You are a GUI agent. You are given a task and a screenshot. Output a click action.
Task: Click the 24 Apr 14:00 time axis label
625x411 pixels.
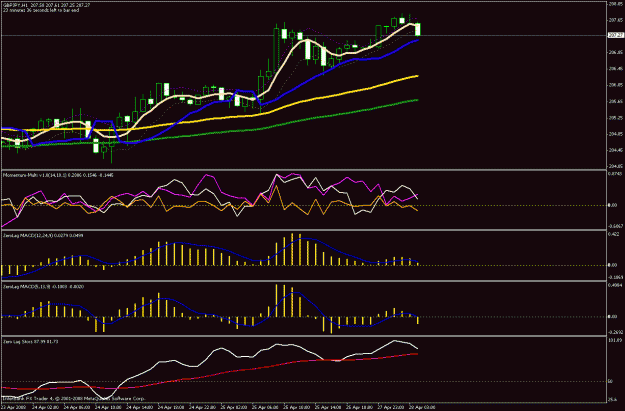140,408
